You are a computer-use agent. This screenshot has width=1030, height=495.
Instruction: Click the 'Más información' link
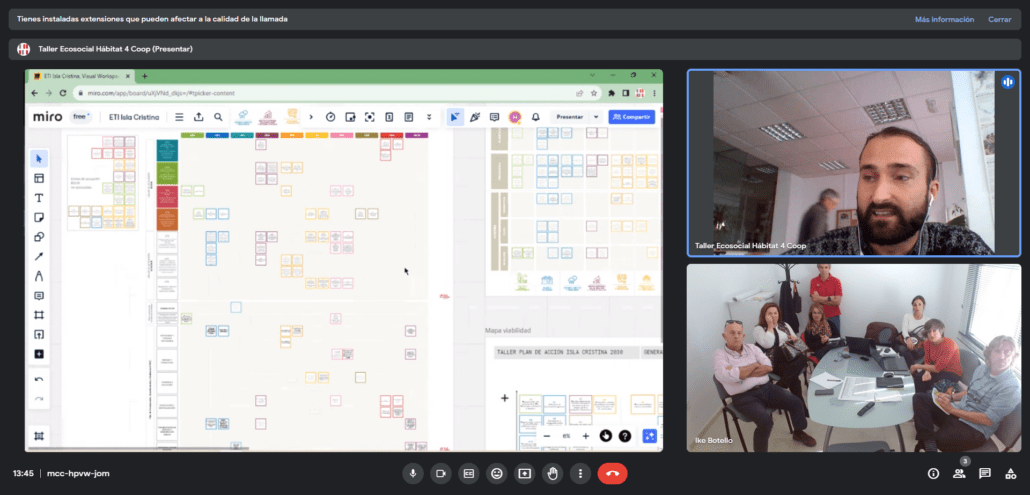click(942, 19)
